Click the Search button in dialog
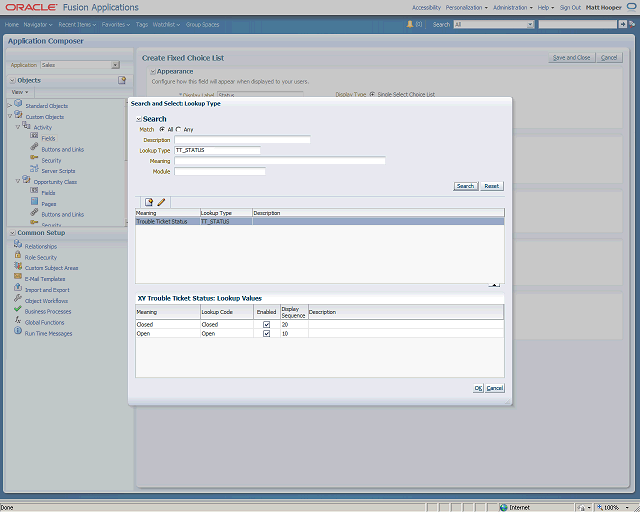This screenshot has height=512, width=640. point(465,186)
